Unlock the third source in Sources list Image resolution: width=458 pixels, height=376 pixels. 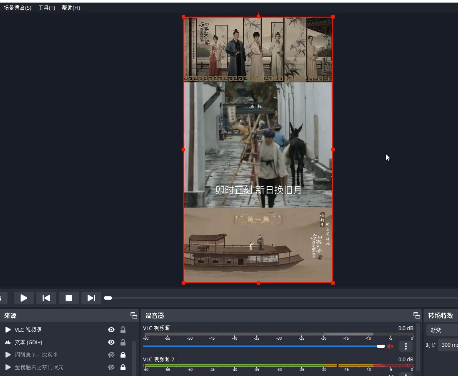click(123, 355)
